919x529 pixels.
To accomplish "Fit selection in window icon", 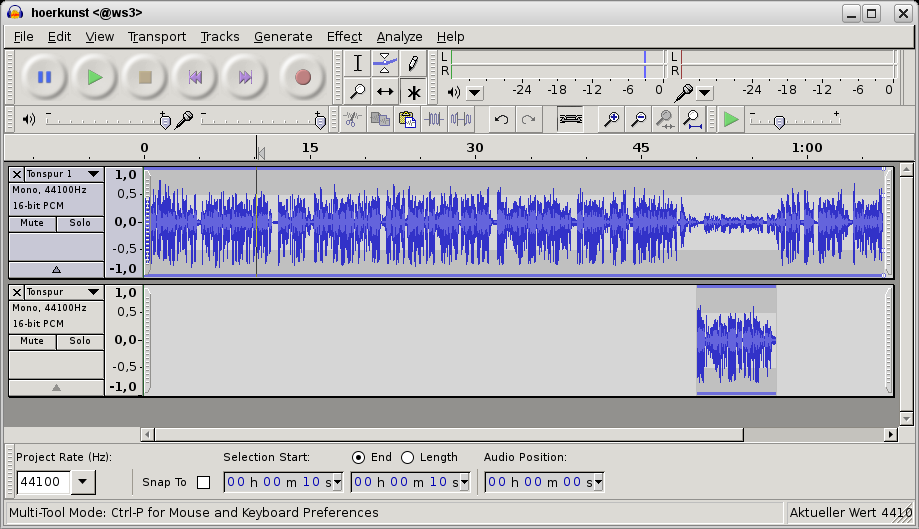I will tap(665, 120).
